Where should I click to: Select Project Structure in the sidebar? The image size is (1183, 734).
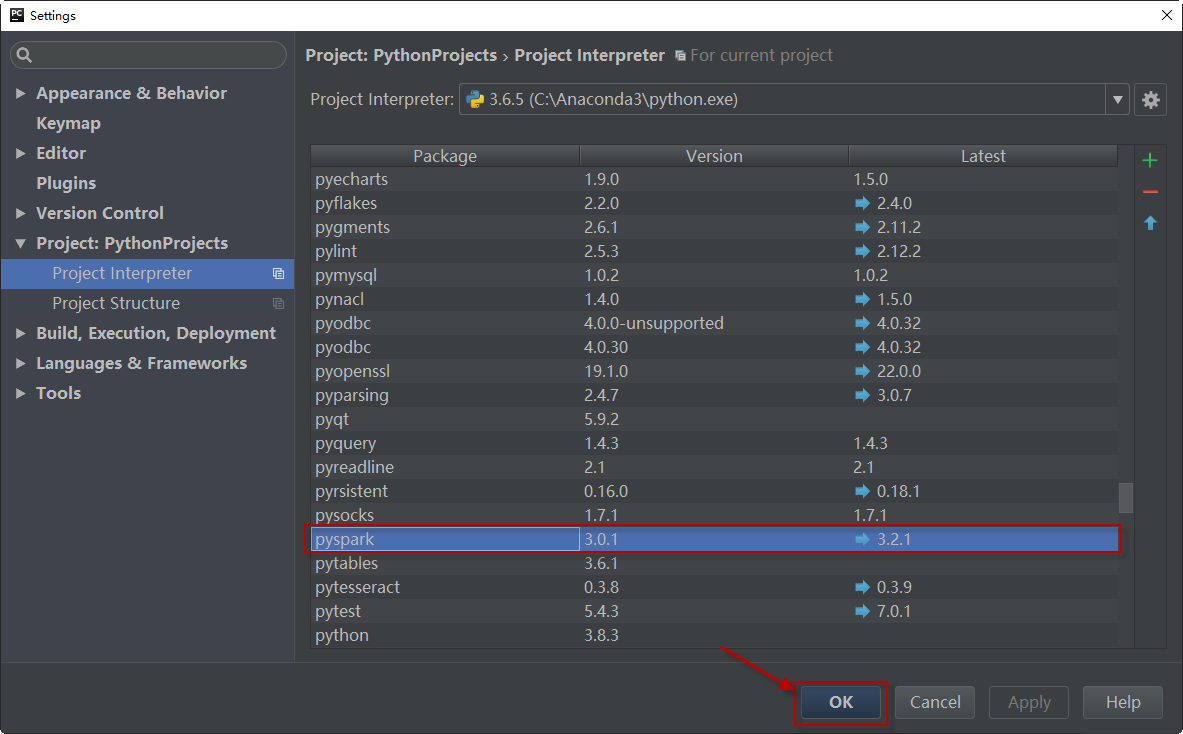tap(116, 303)
